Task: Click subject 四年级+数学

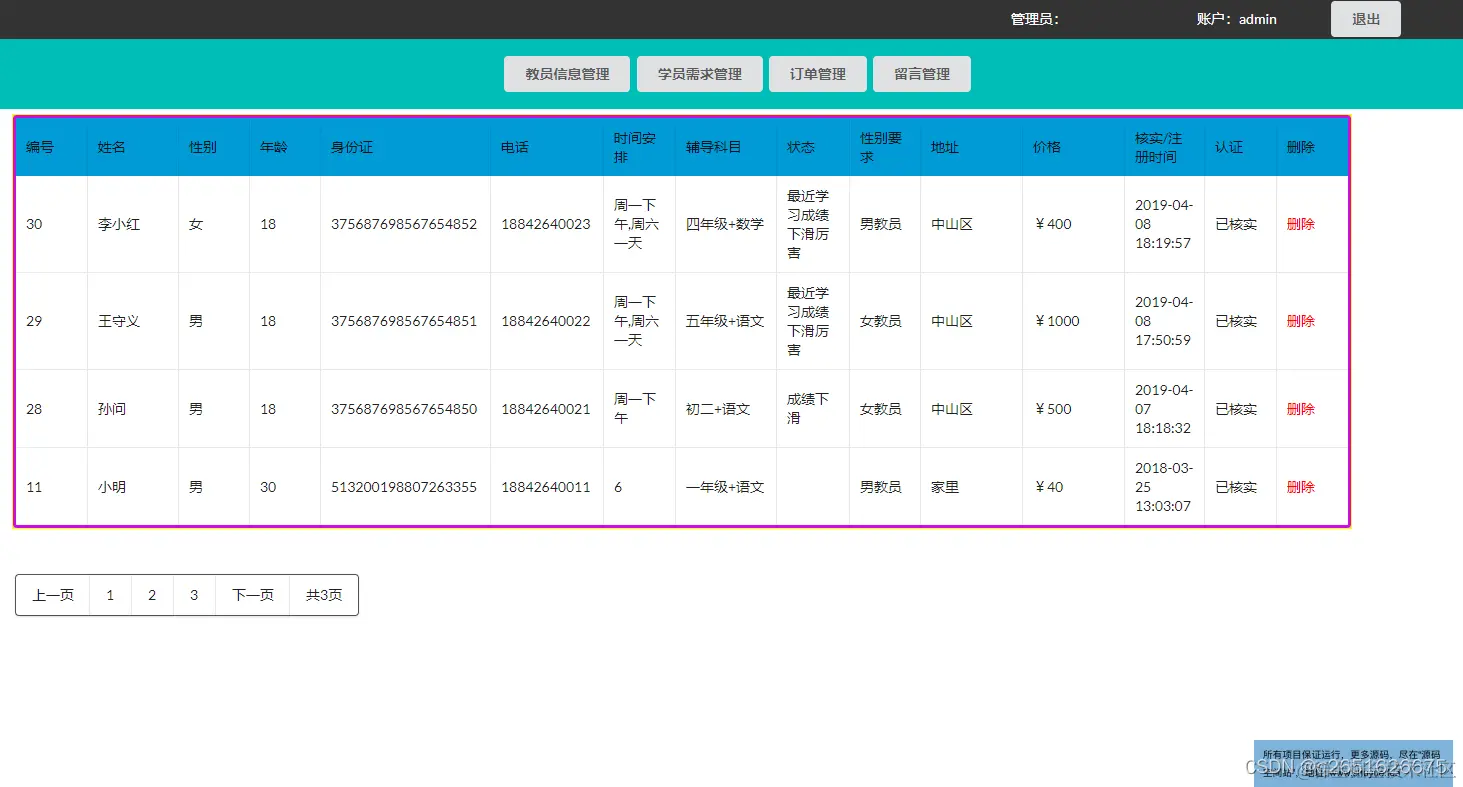Action: [725, 224]
